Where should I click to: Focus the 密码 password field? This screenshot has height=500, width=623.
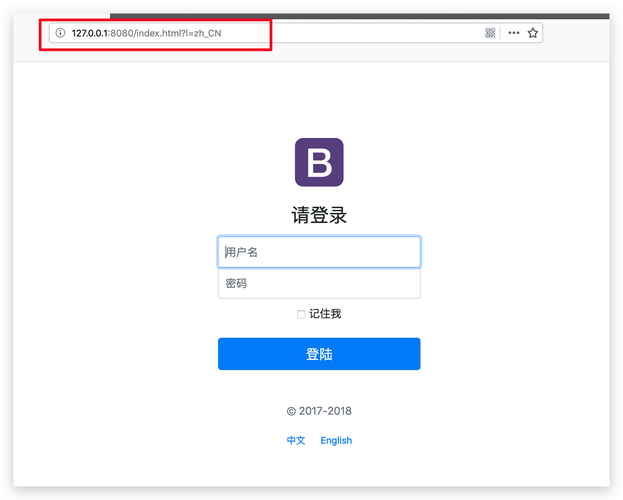pyautogui.click(x=319, y=283)
